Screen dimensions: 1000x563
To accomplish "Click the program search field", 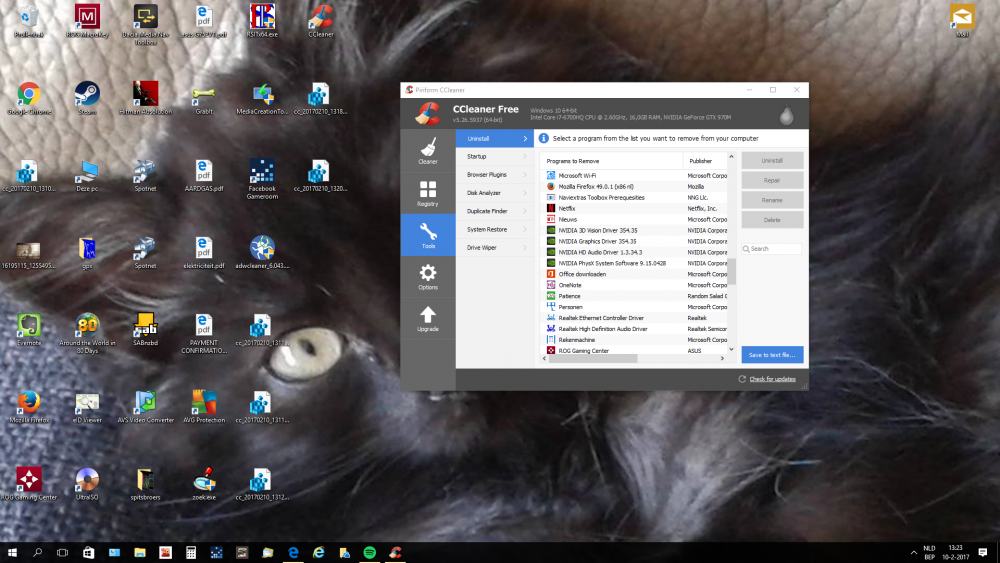I will pyautogui.click(x=774, y=249).
